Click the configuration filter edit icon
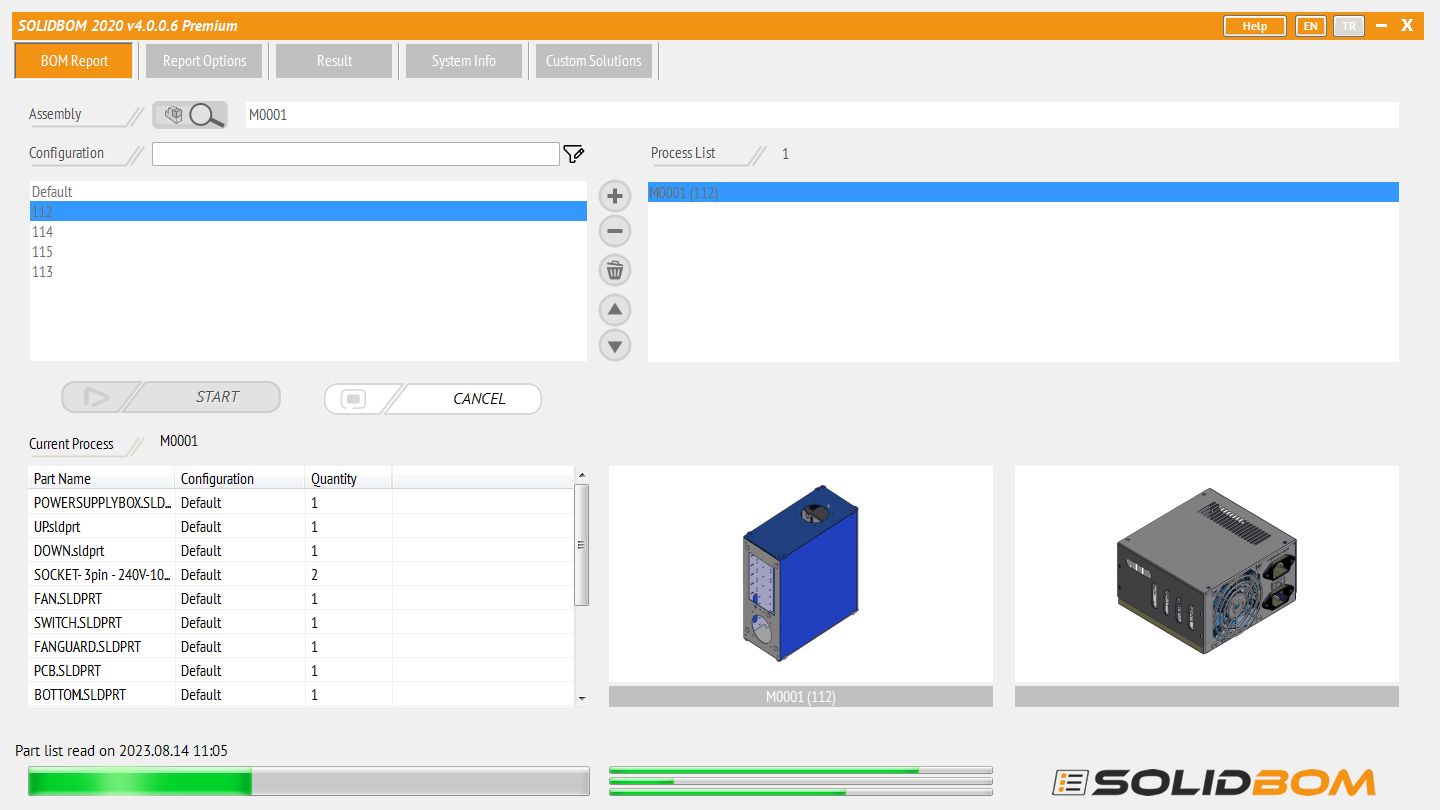The image size is (1440, 810). [x=573, y=154]
